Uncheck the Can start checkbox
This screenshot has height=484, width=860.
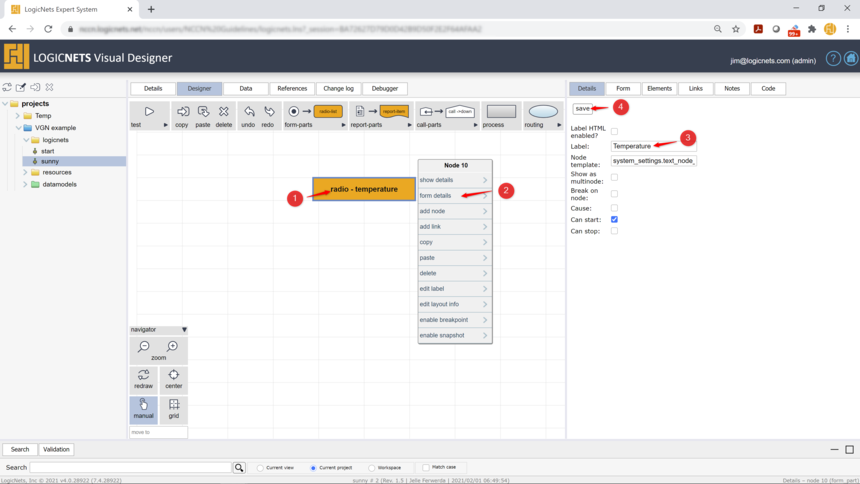coord(614,219)
